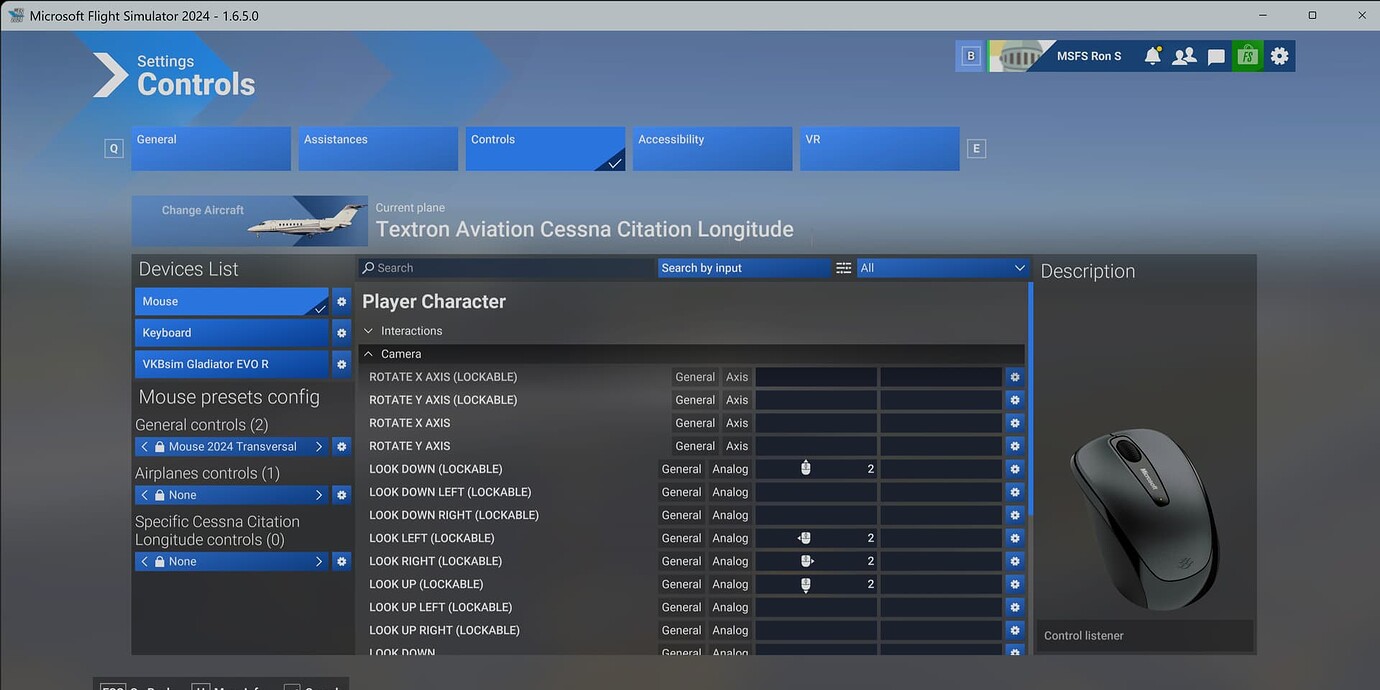Image resolution: width=1380 pixels, height=690 pixels.
Task: Click the filter list icon beside Search by input
Action: (844, 268)
